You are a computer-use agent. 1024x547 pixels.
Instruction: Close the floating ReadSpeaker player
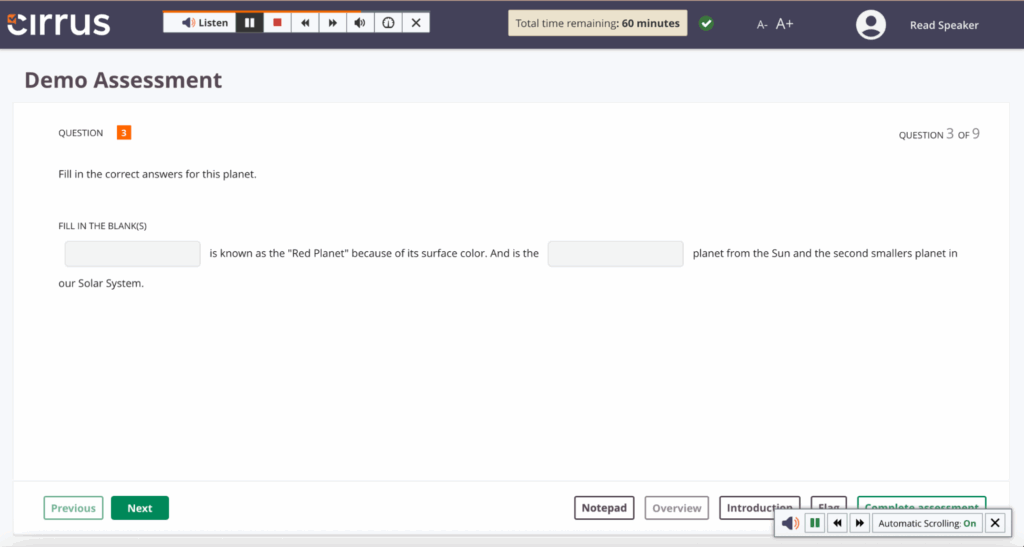point(995,523)
